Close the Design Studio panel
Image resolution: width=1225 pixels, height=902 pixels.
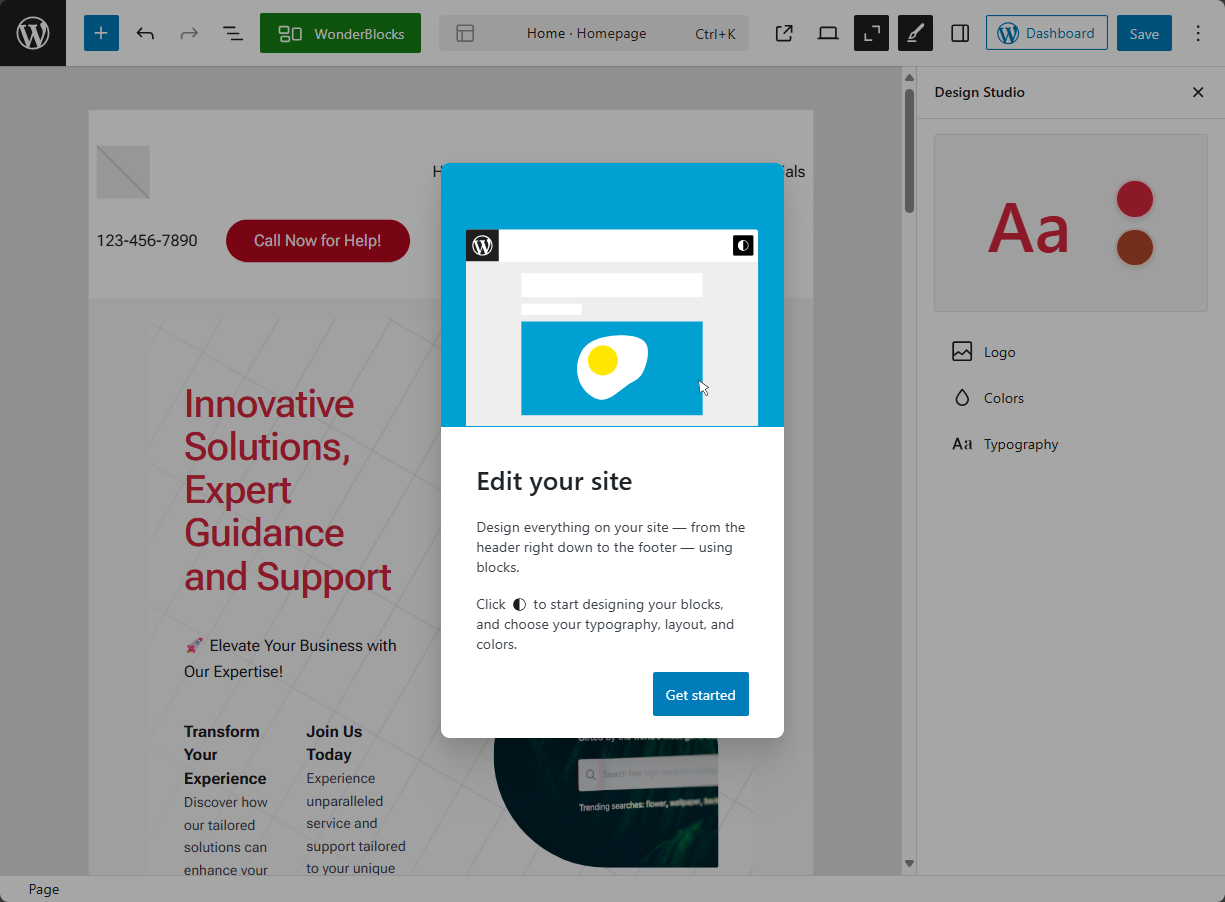point(1198,92)
